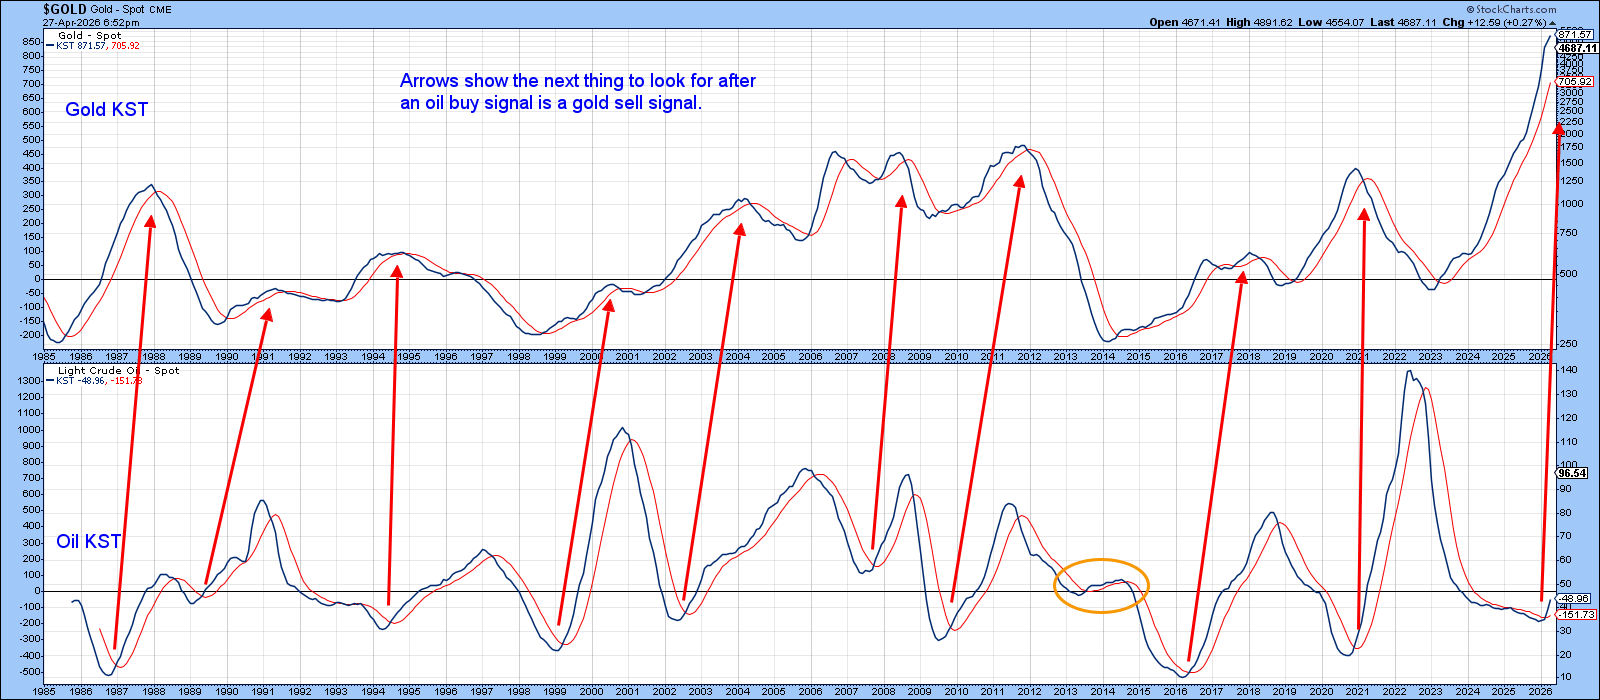Click the red -151.73 value tag
The image size is (1600, 700).
click(1576, 615)
